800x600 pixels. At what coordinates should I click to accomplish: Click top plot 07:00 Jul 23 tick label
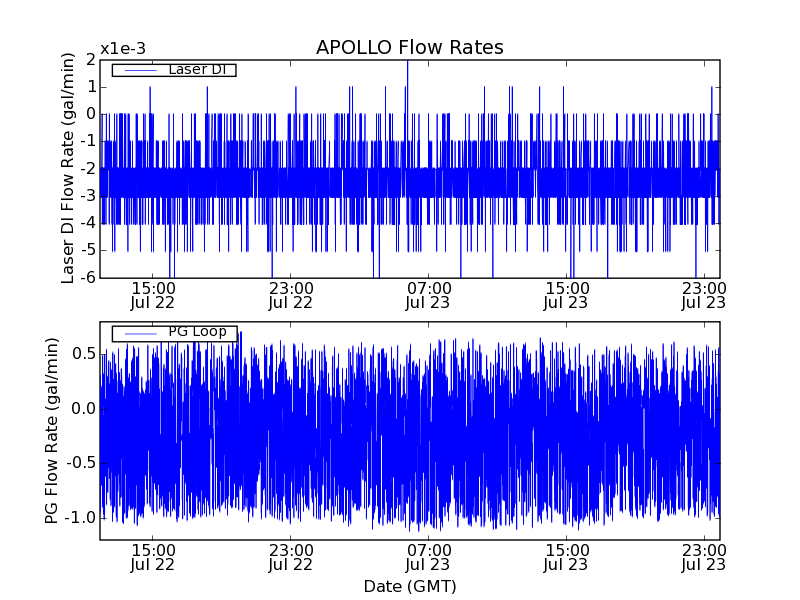tap(428, 295)
